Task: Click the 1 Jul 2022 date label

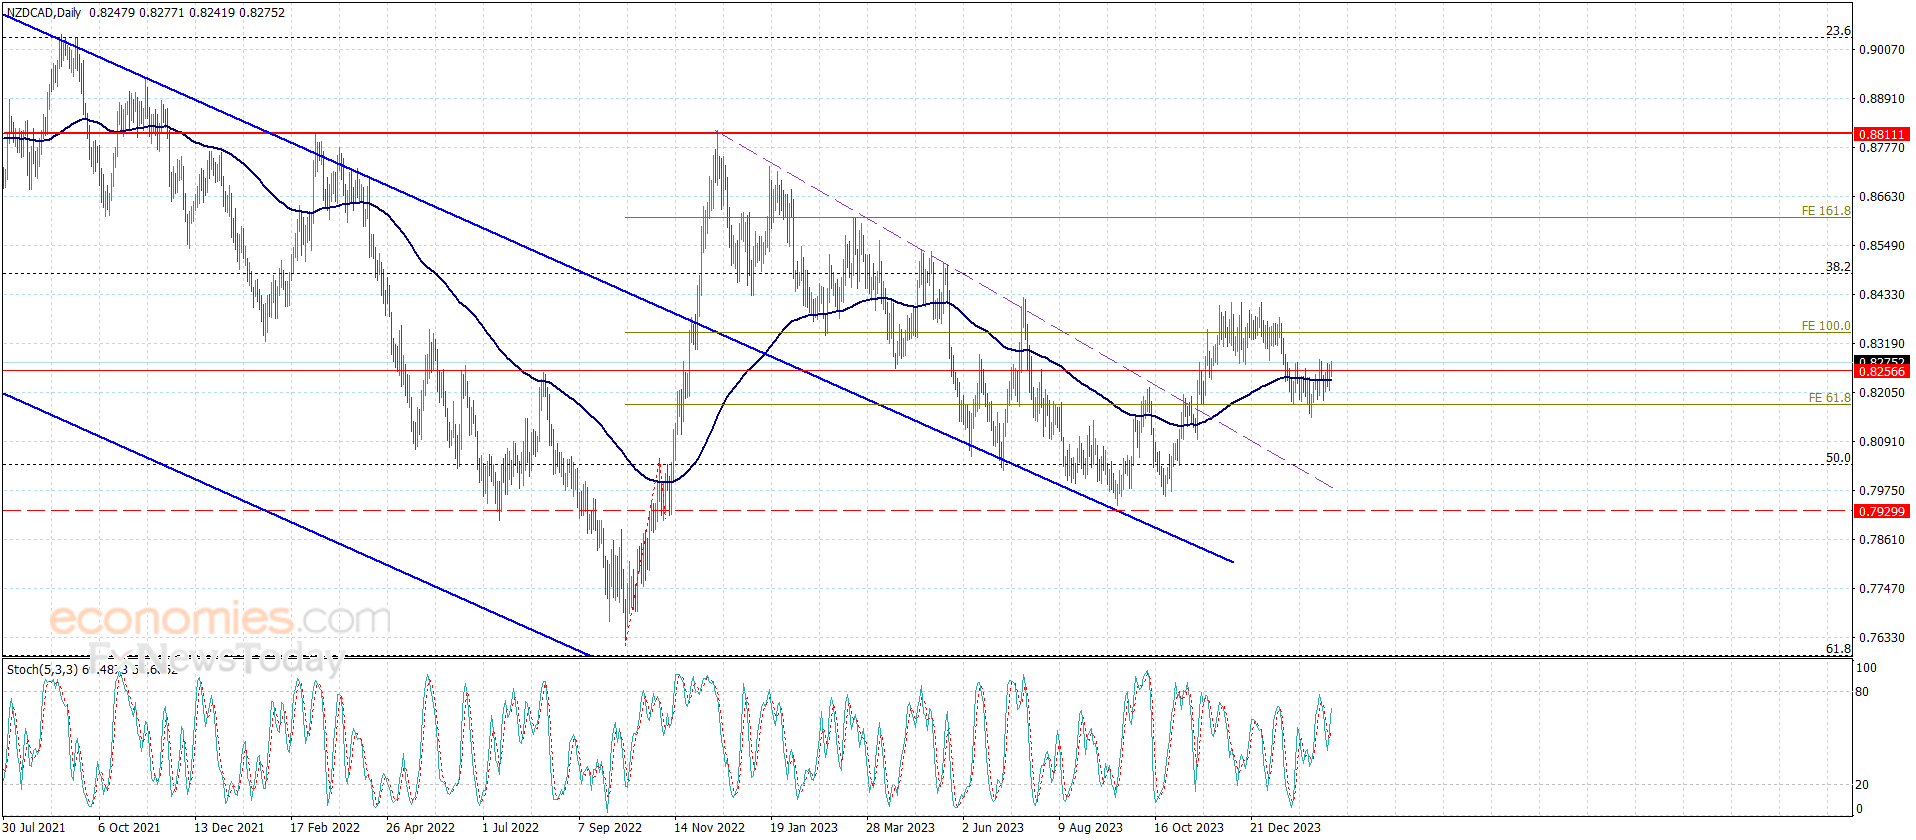Action: click(510, 828)
